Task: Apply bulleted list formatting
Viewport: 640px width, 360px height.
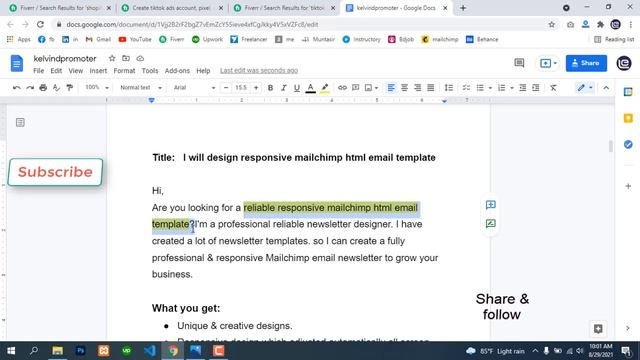Action: point(480,88)
